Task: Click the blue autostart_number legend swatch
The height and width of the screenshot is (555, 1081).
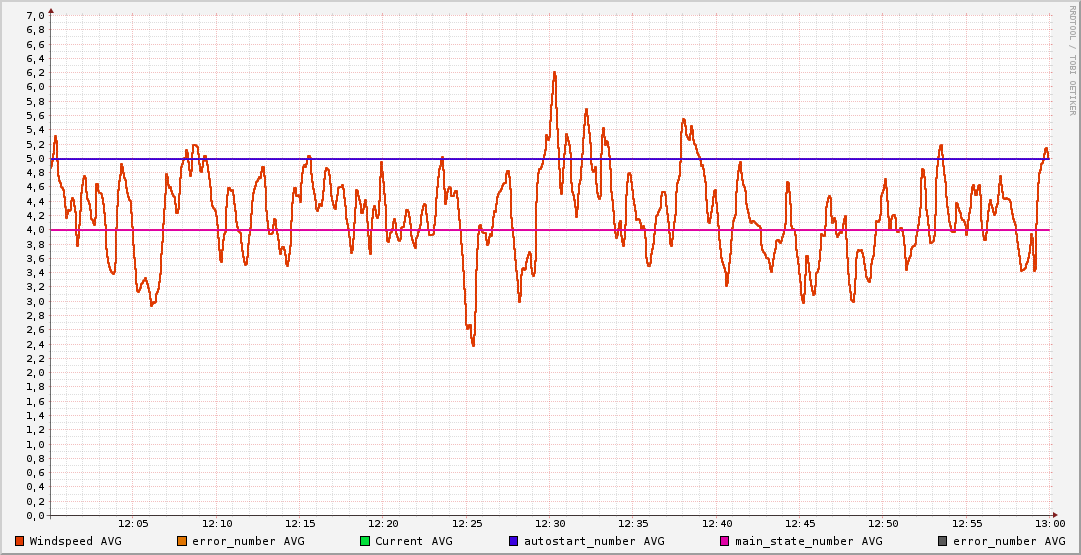Action: 513,541
